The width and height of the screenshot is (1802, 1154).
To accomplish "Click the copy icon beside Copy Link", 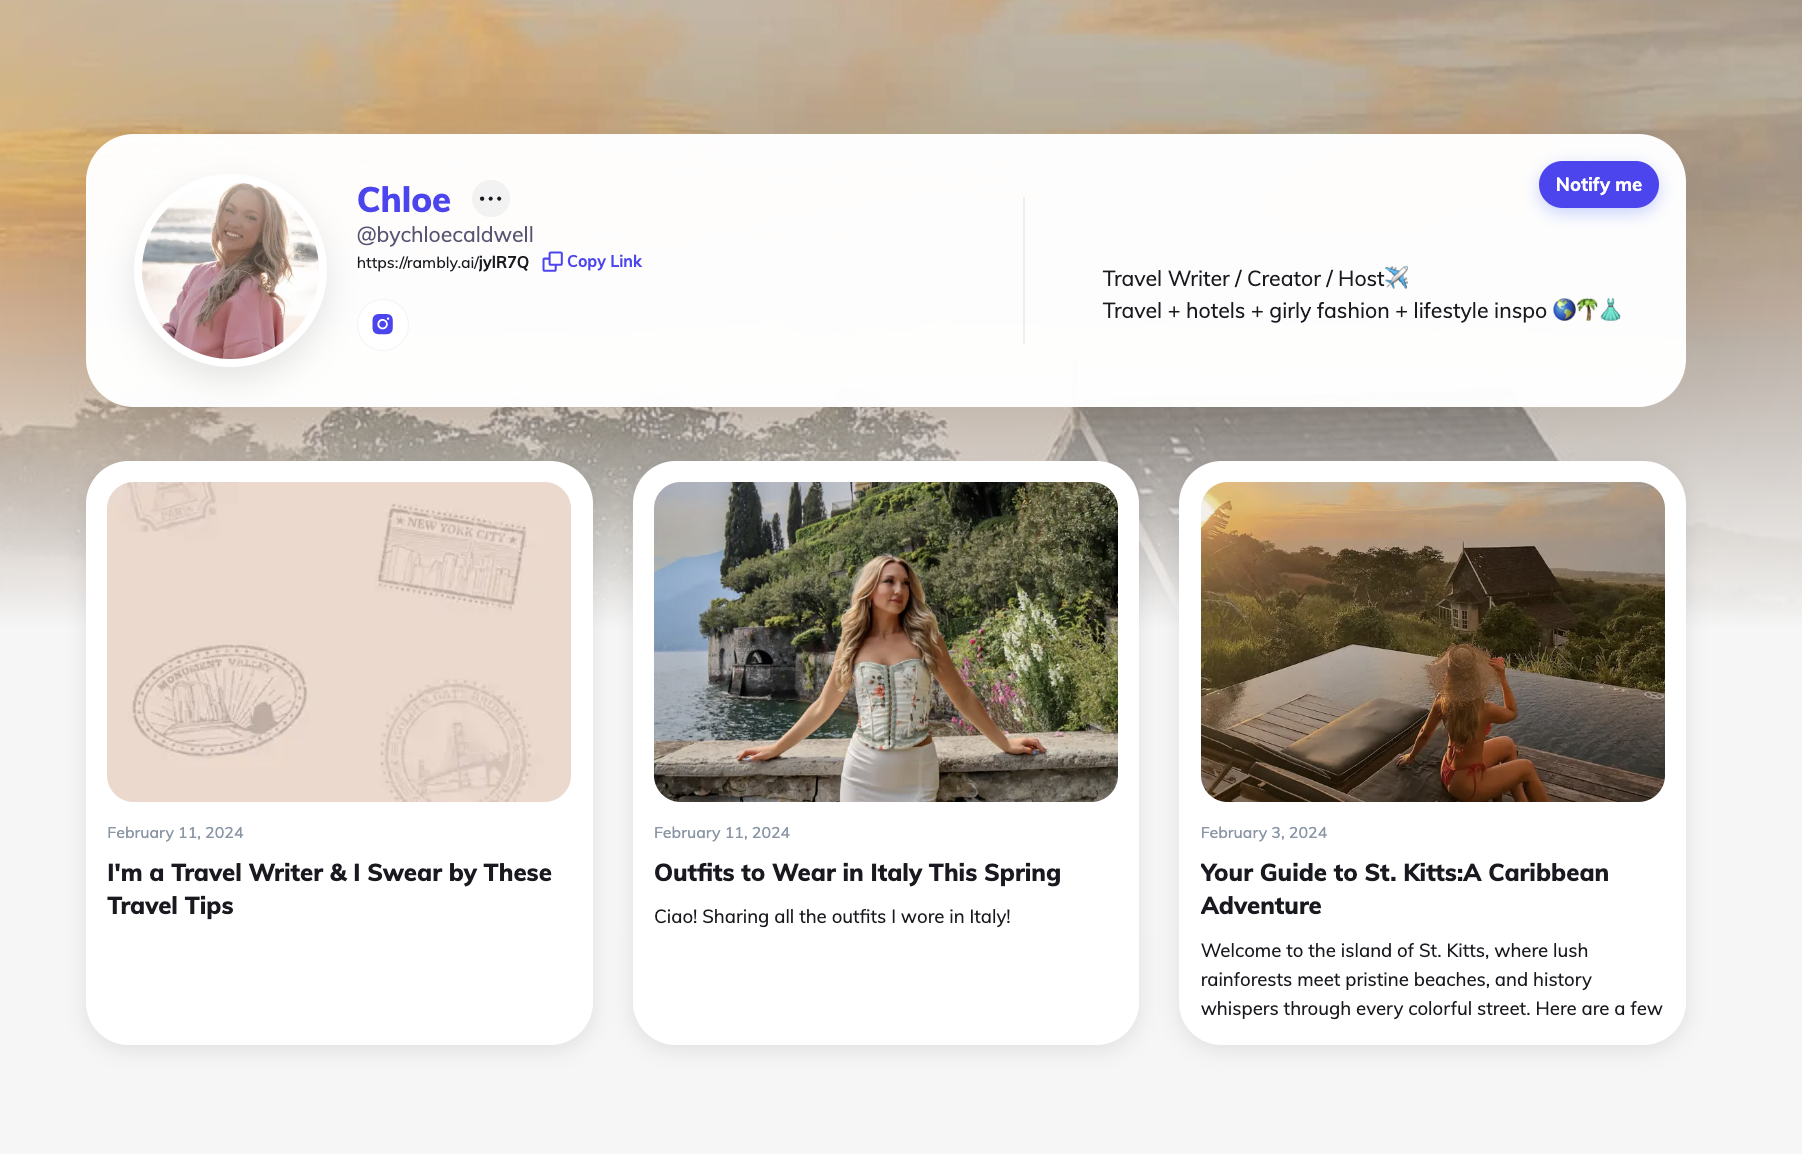I will [552, 262].
